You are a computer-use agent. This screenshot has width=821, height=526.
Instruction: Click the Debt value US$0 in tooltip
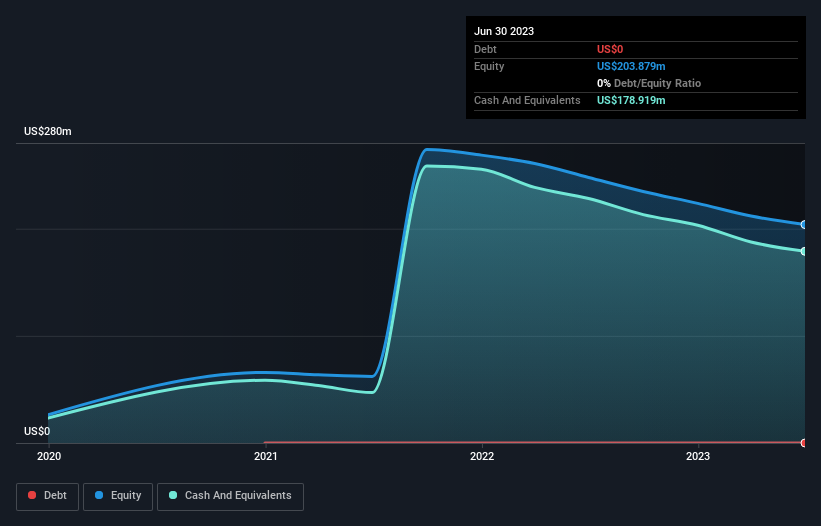tap(610, 49)
